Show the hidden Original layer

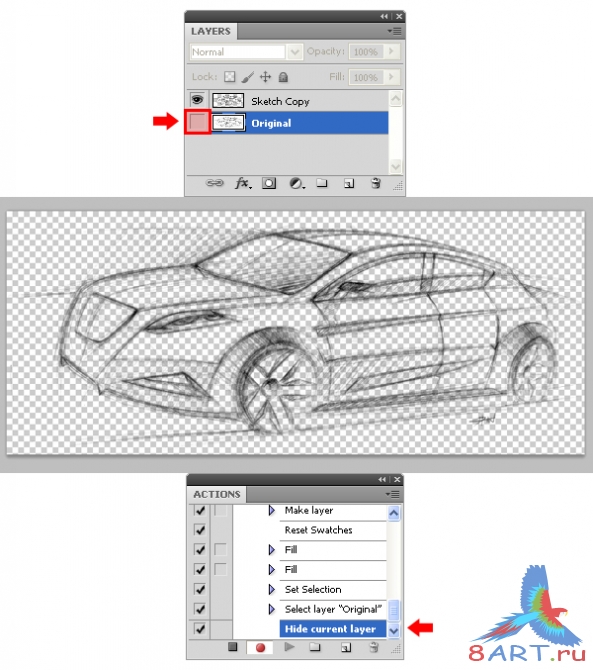point(198,122)
